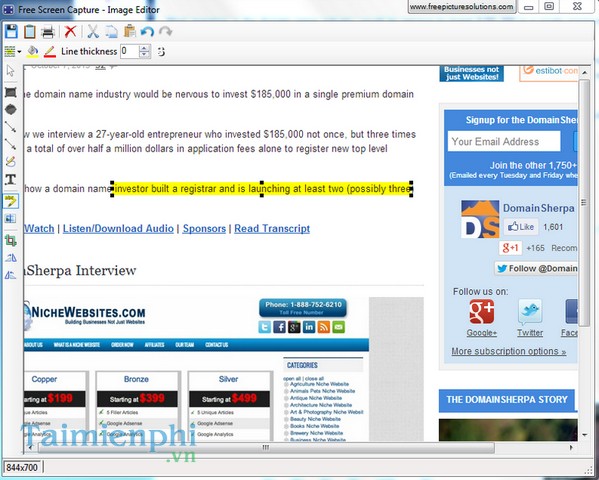Viewport: 599px width, 480px height.
Task: Print the image using the printer icon
Action: coord(48,32)
